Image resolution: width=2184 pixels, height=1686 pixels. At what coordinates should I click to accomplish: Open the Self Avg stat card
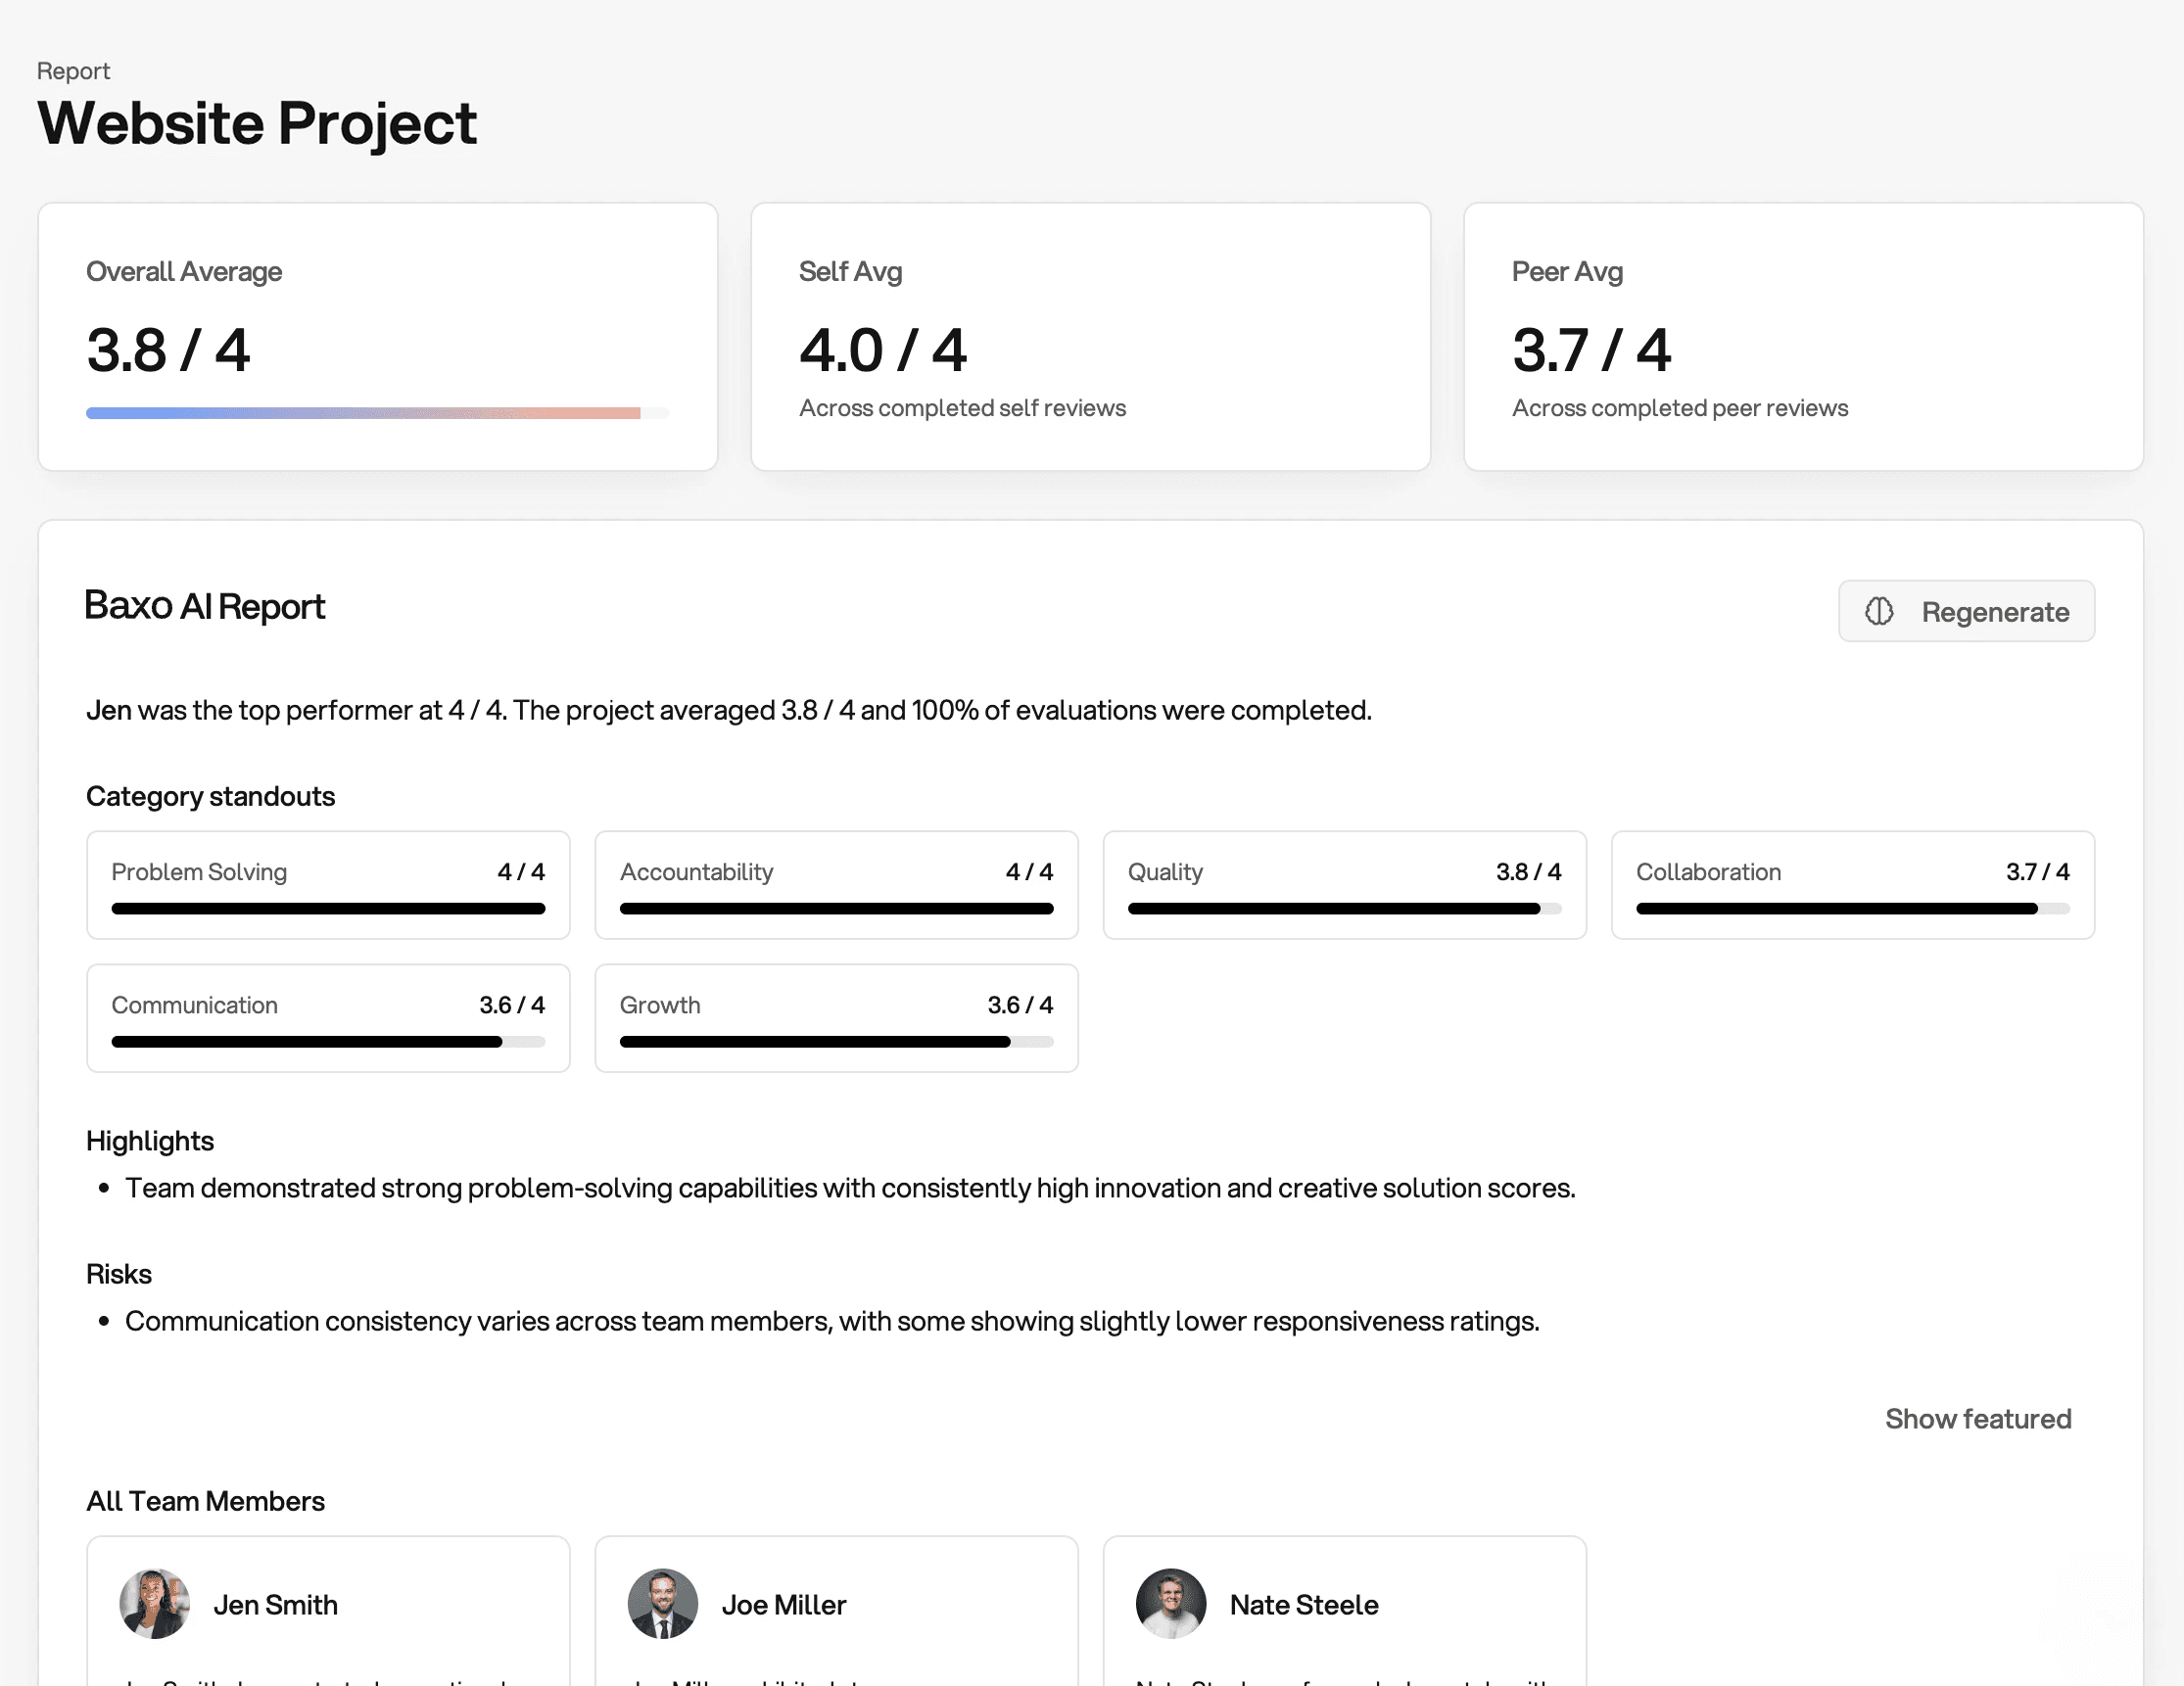tap(1090, 337)
